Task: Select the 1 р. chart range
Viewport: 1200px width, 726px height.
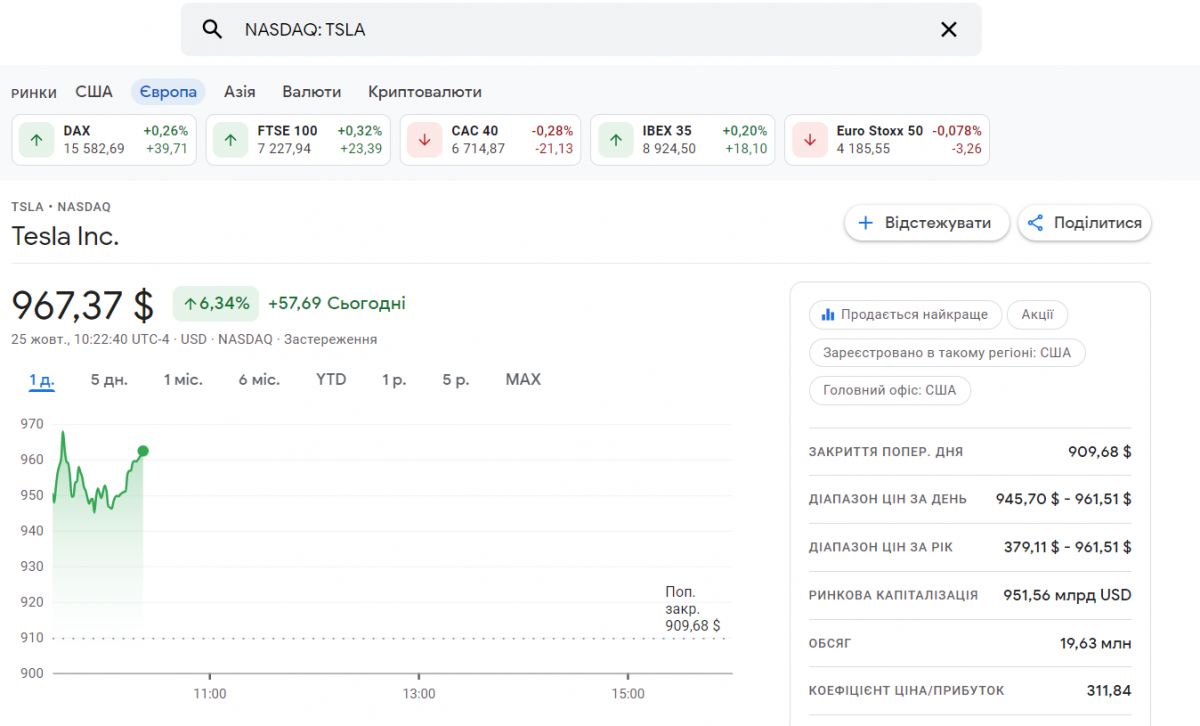Action: point(394,380)
